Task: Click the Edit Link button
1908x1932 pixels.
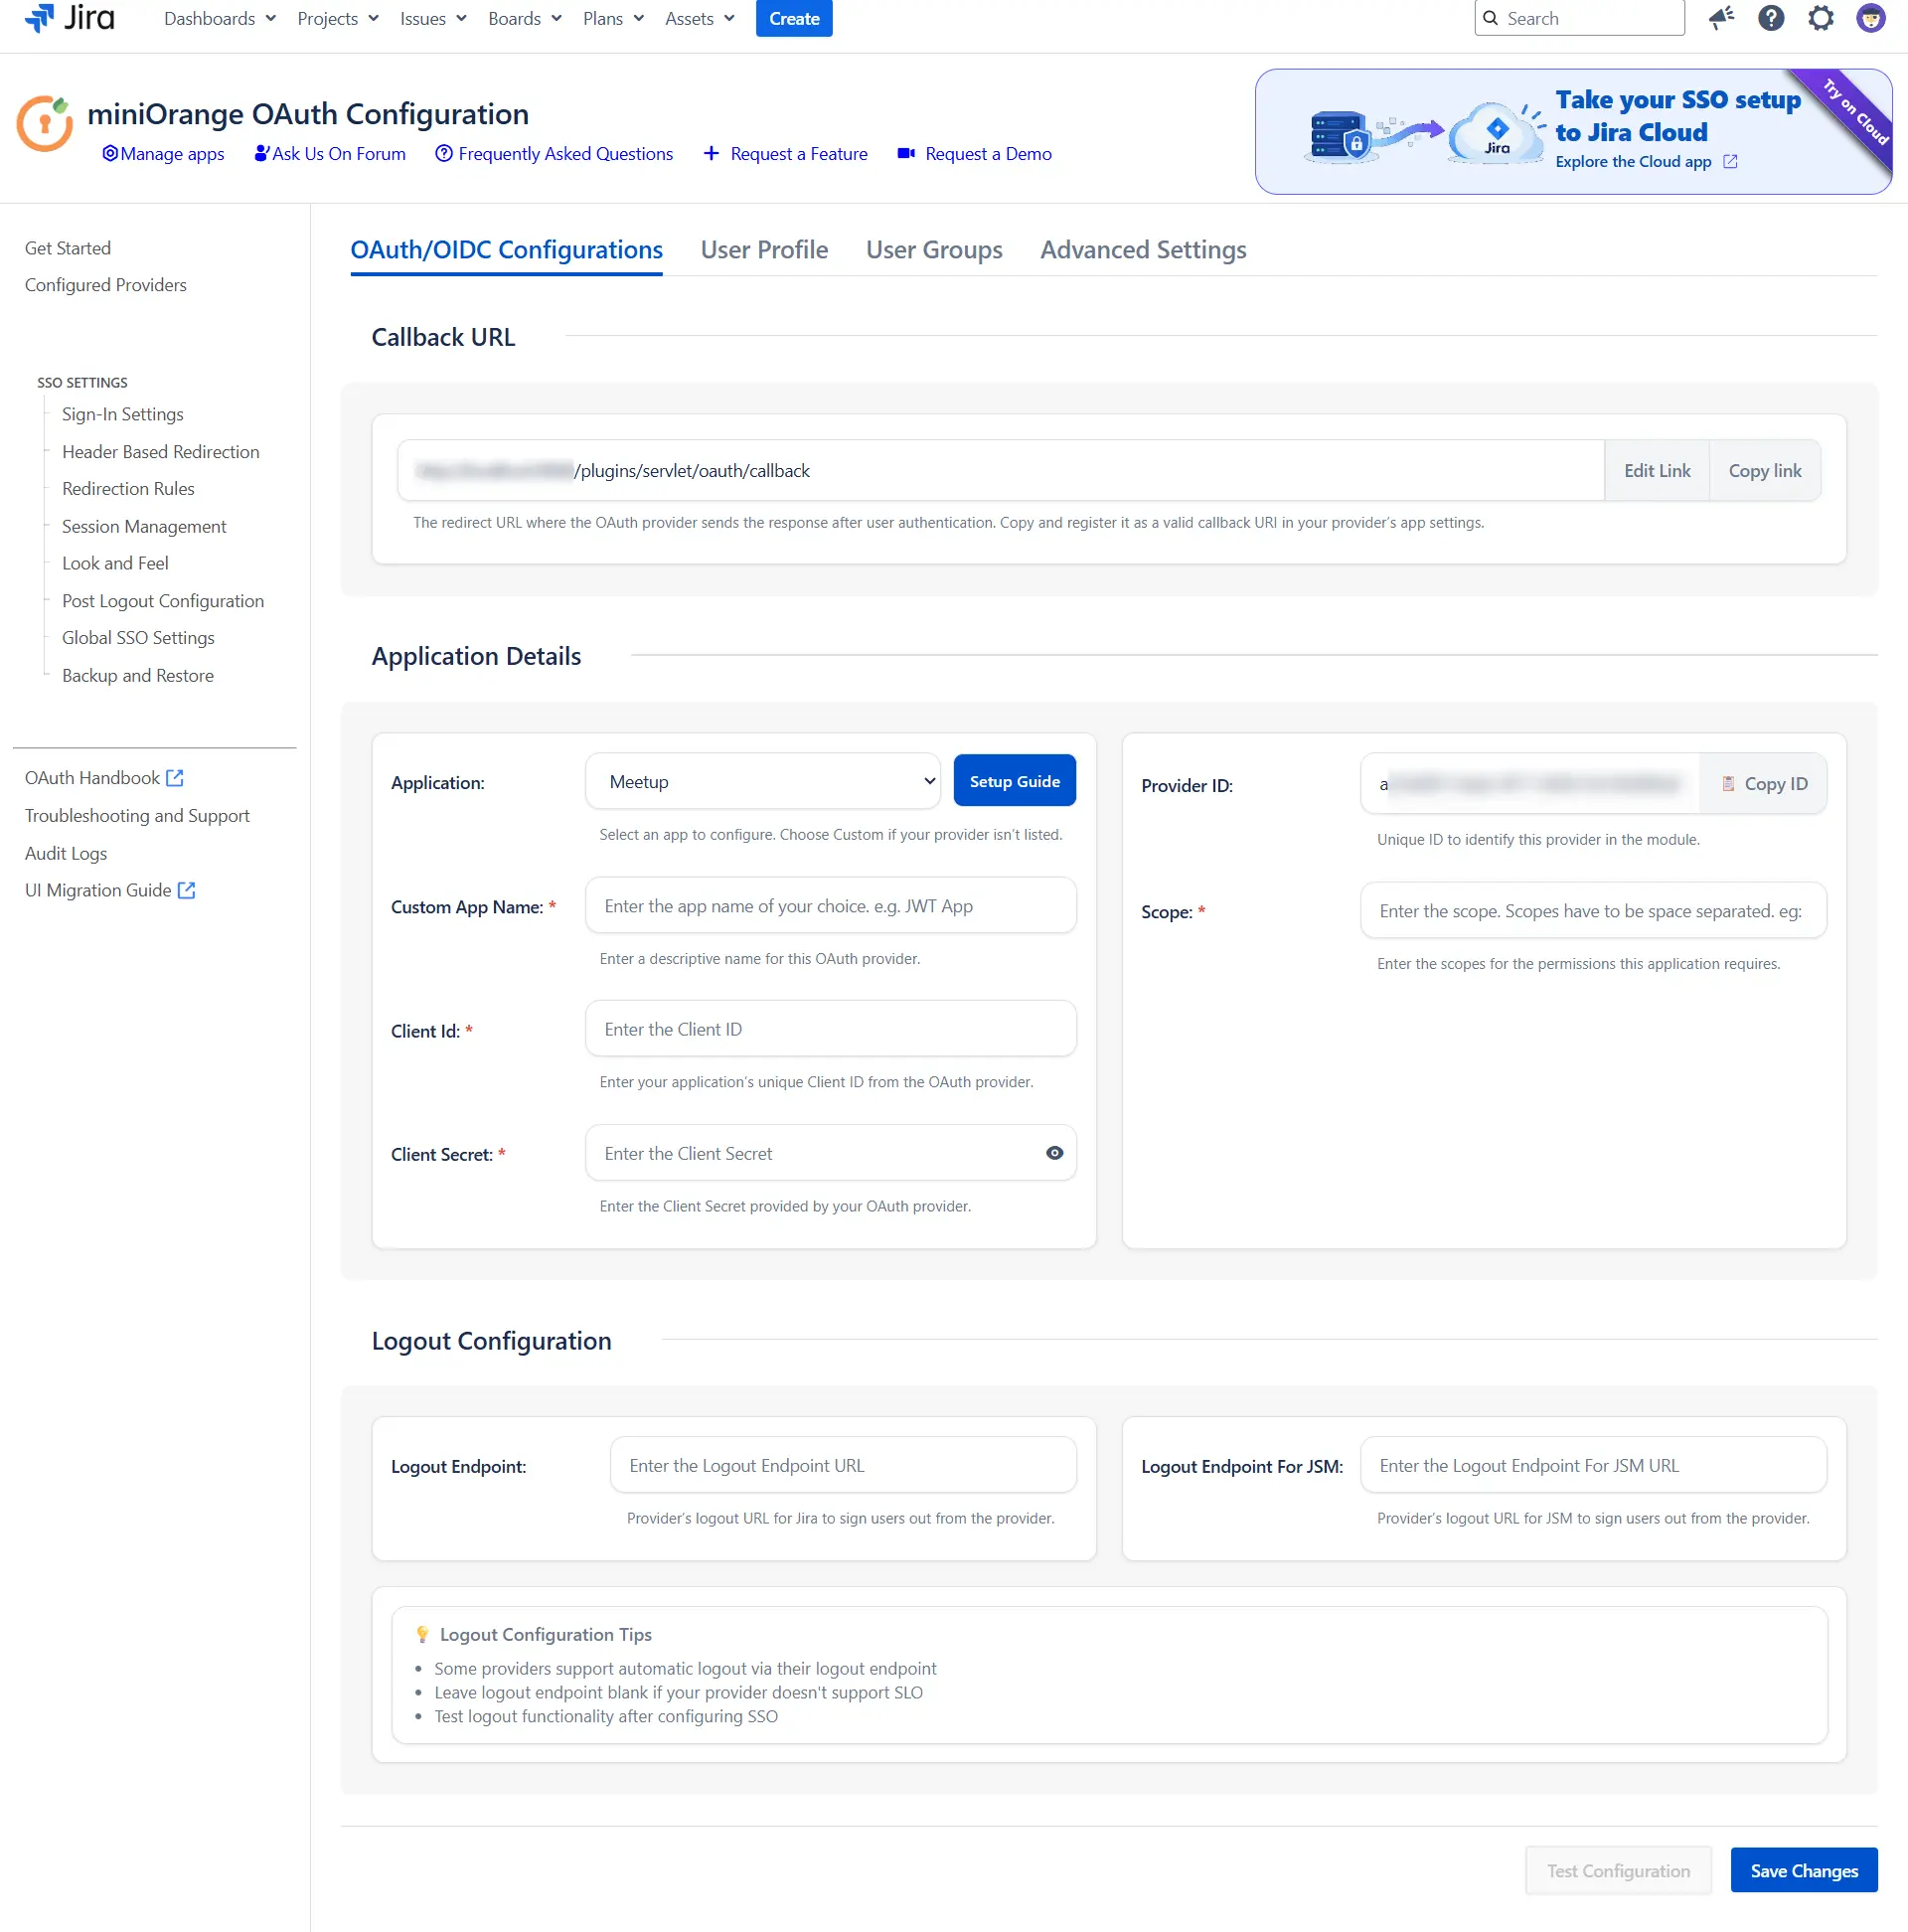Action: tap(1657, 470)
